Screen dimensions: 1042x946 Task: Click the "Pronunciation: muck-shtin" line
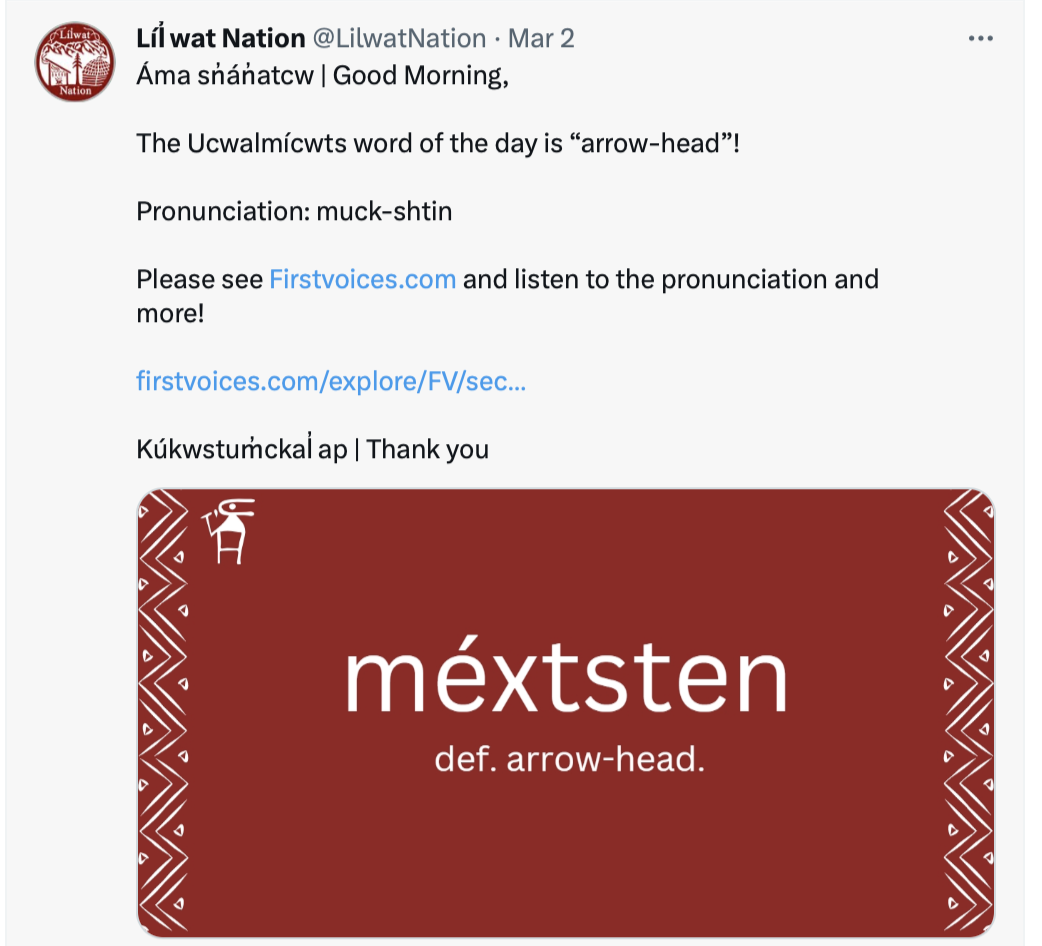pos(294,211)
